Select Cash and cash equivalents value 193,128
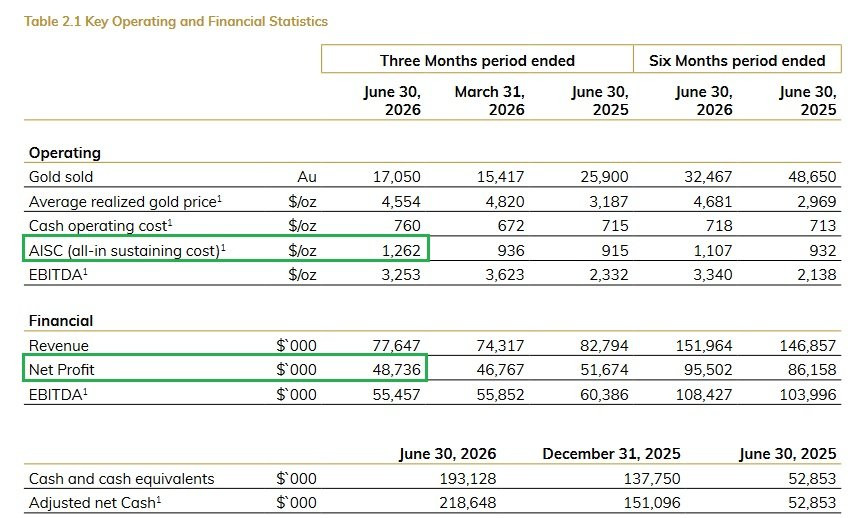 click(468, 478)
